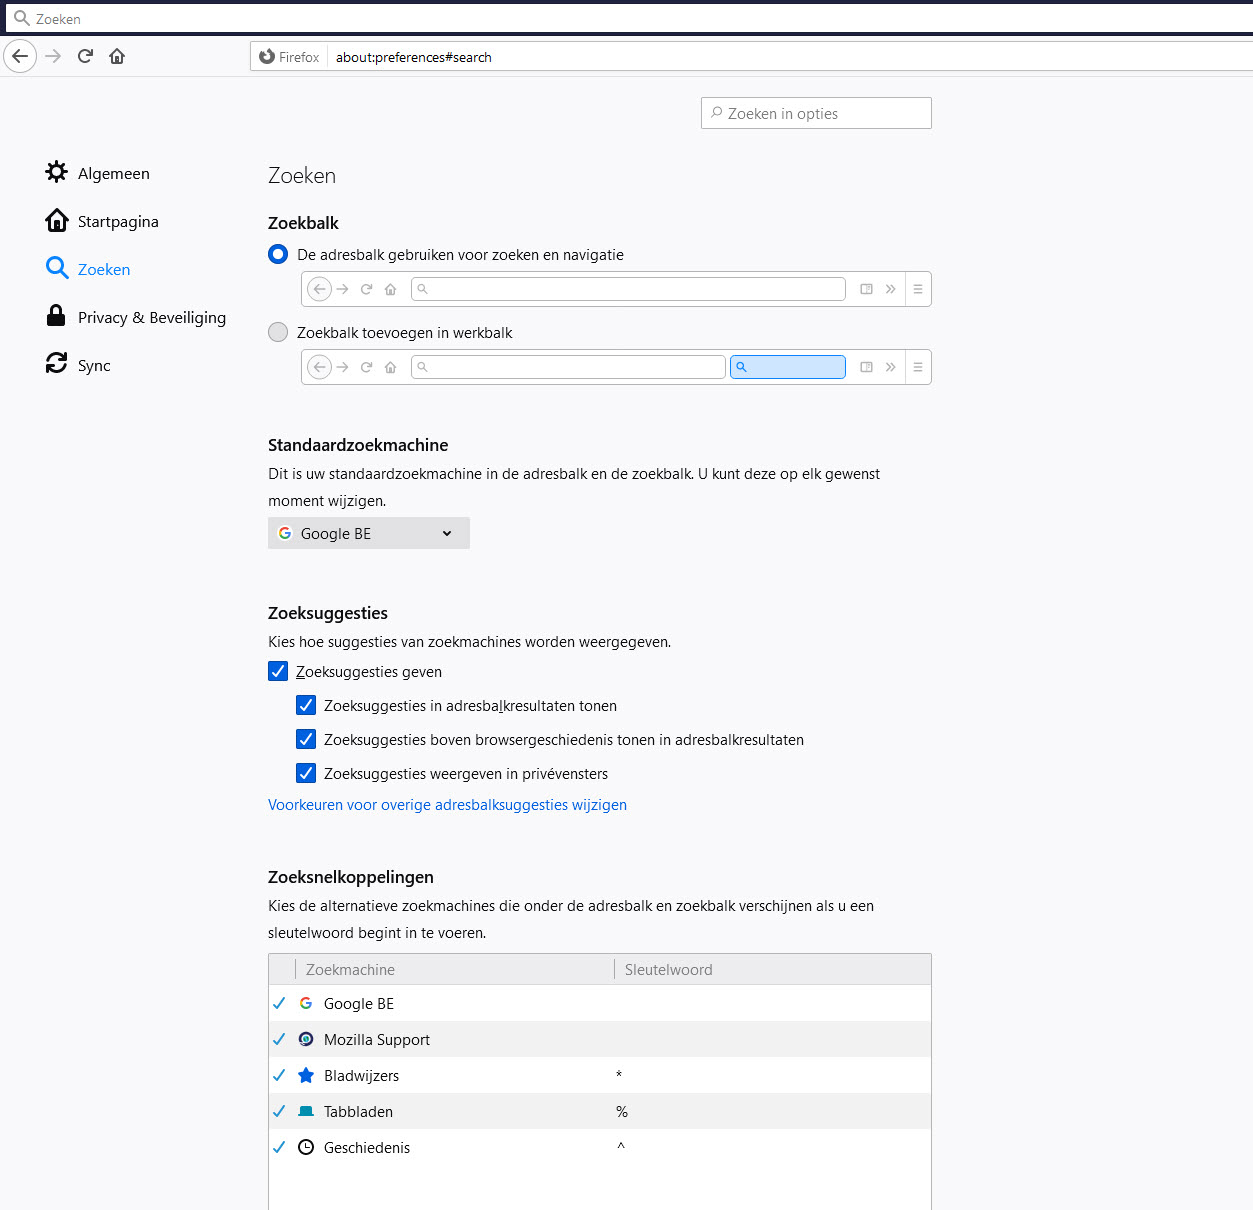This screenshot has width=1253, height=1210.
Task: Click the Zoekmachine column header
Action: (x=454, y=969)
